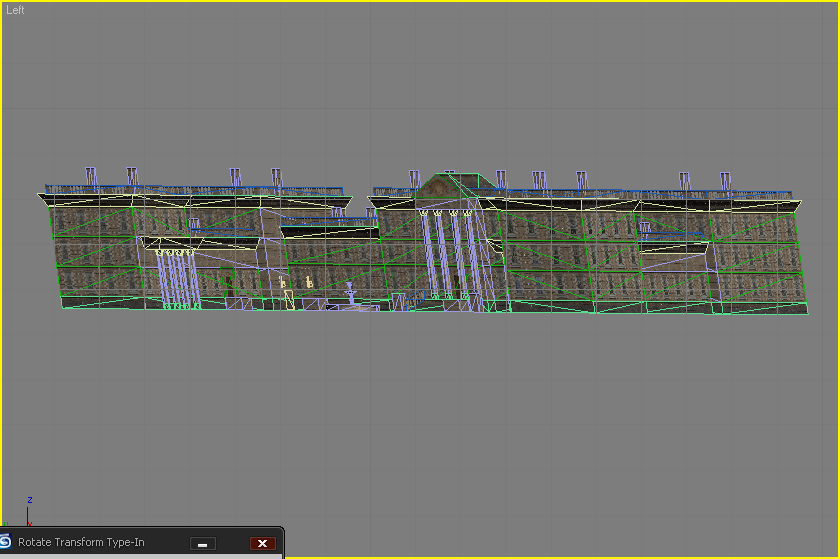Image resolution: width=840 pixels, height=559 pixels.
Task: Click empty grey viewport area above building
Action: coord(420,80)
